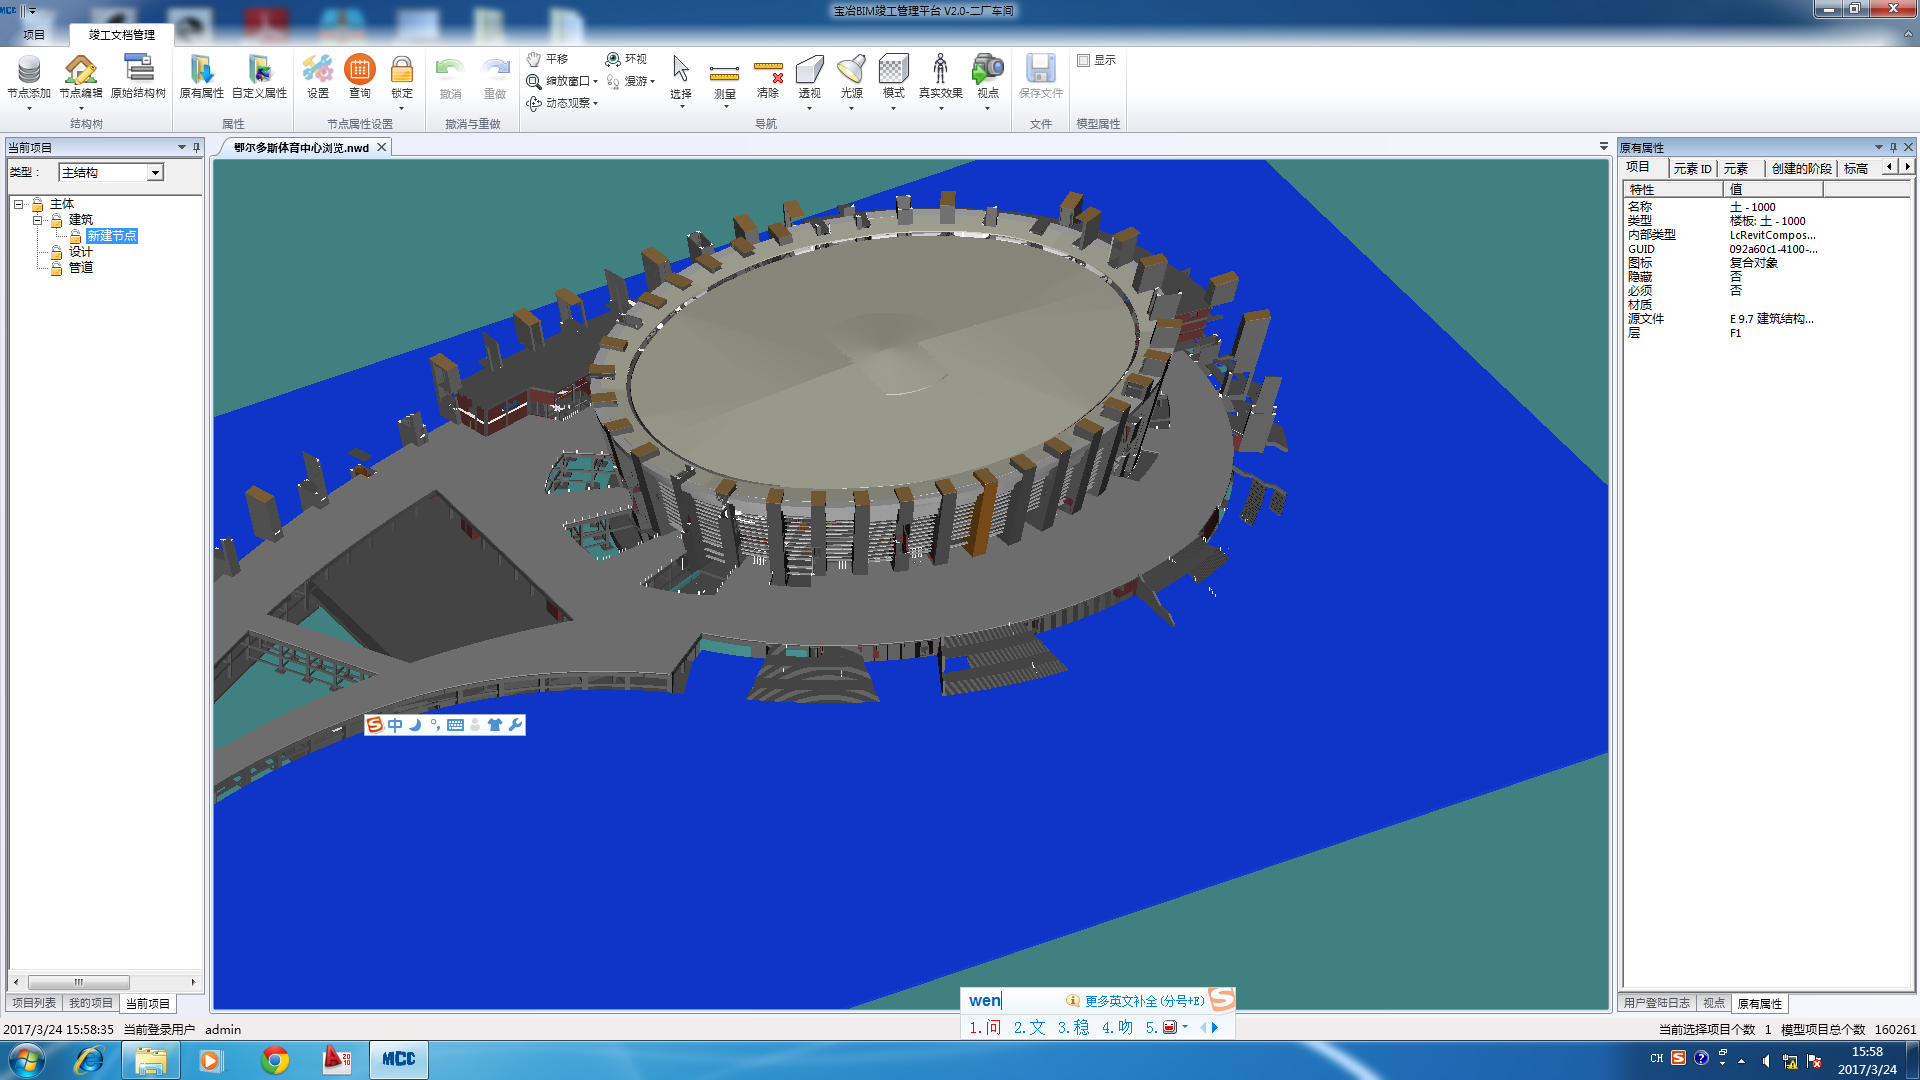Activate the 平移 pan tool
1920x1080 pixels.
547,59
